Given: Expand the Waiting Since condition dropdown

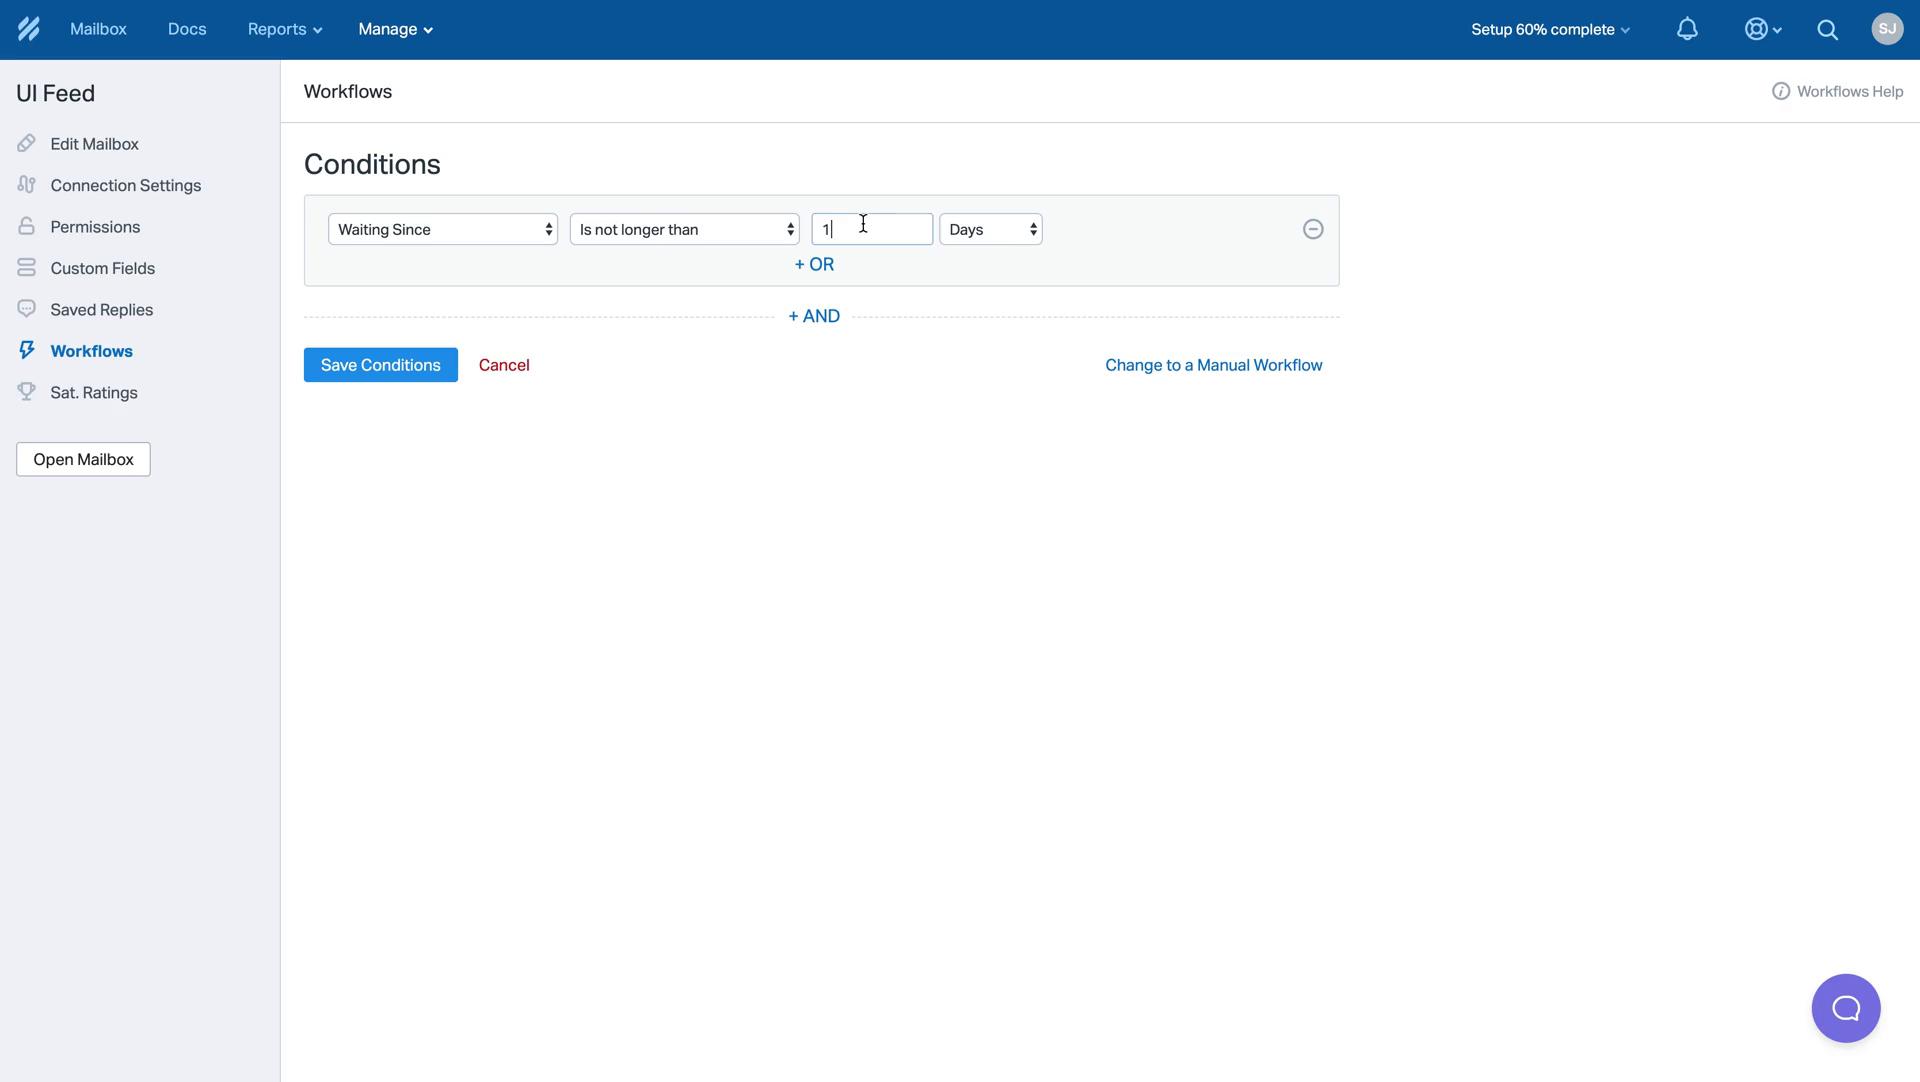Looking at the screenshot, I should (443, 228).
